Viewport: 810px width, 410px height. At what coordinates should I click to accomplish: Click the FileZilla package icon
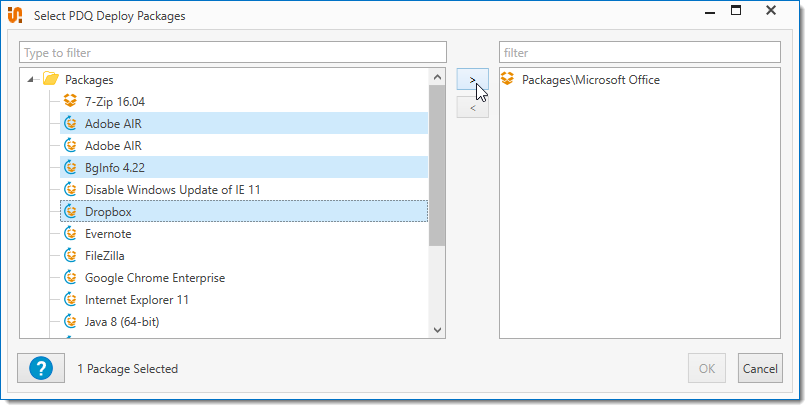70,255
